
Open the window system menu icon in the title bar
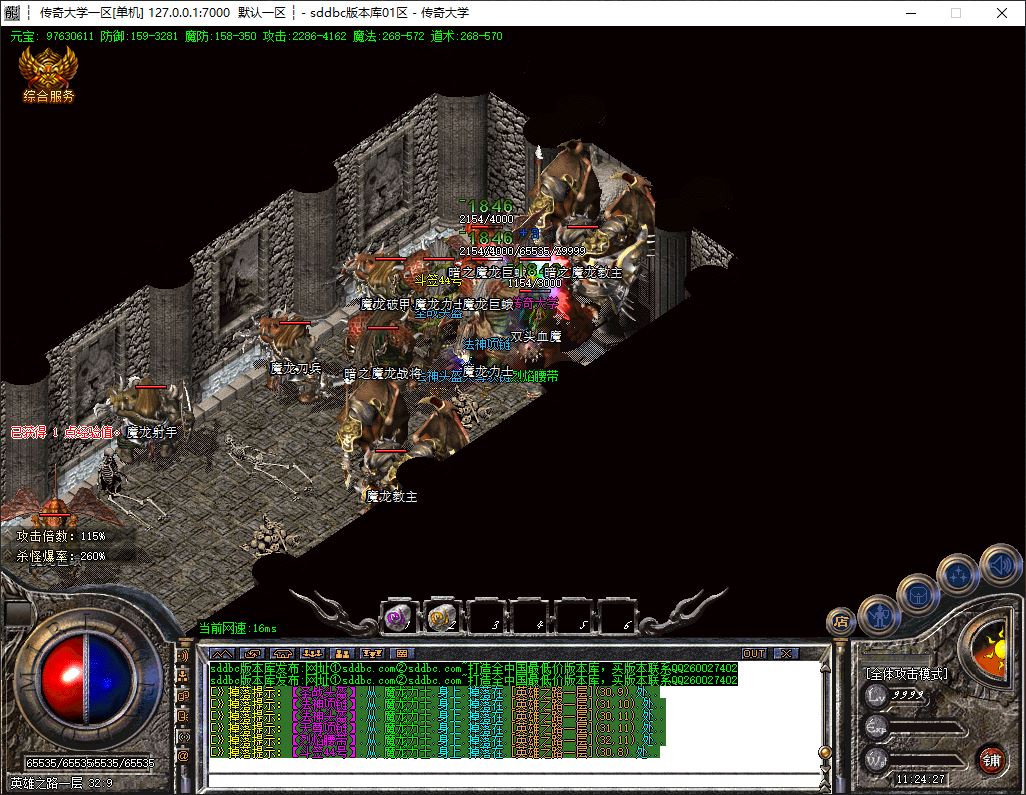coord(12,12)
